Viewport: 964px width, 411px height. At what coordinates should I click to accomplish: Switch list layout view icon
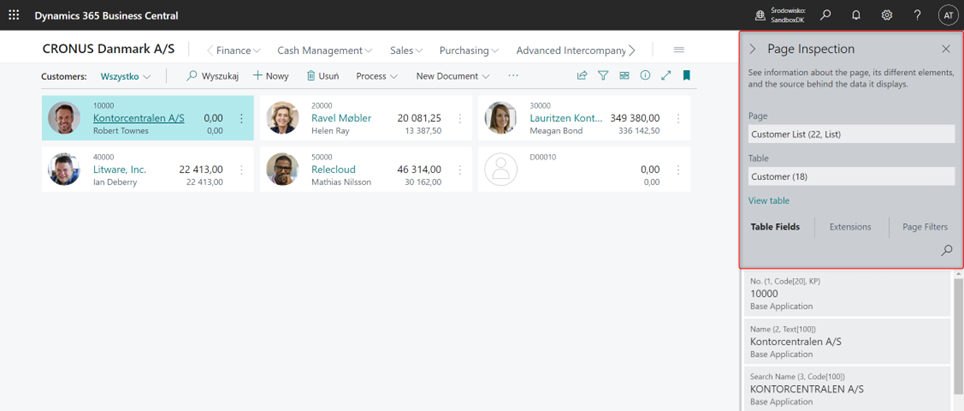pos(624,76)
